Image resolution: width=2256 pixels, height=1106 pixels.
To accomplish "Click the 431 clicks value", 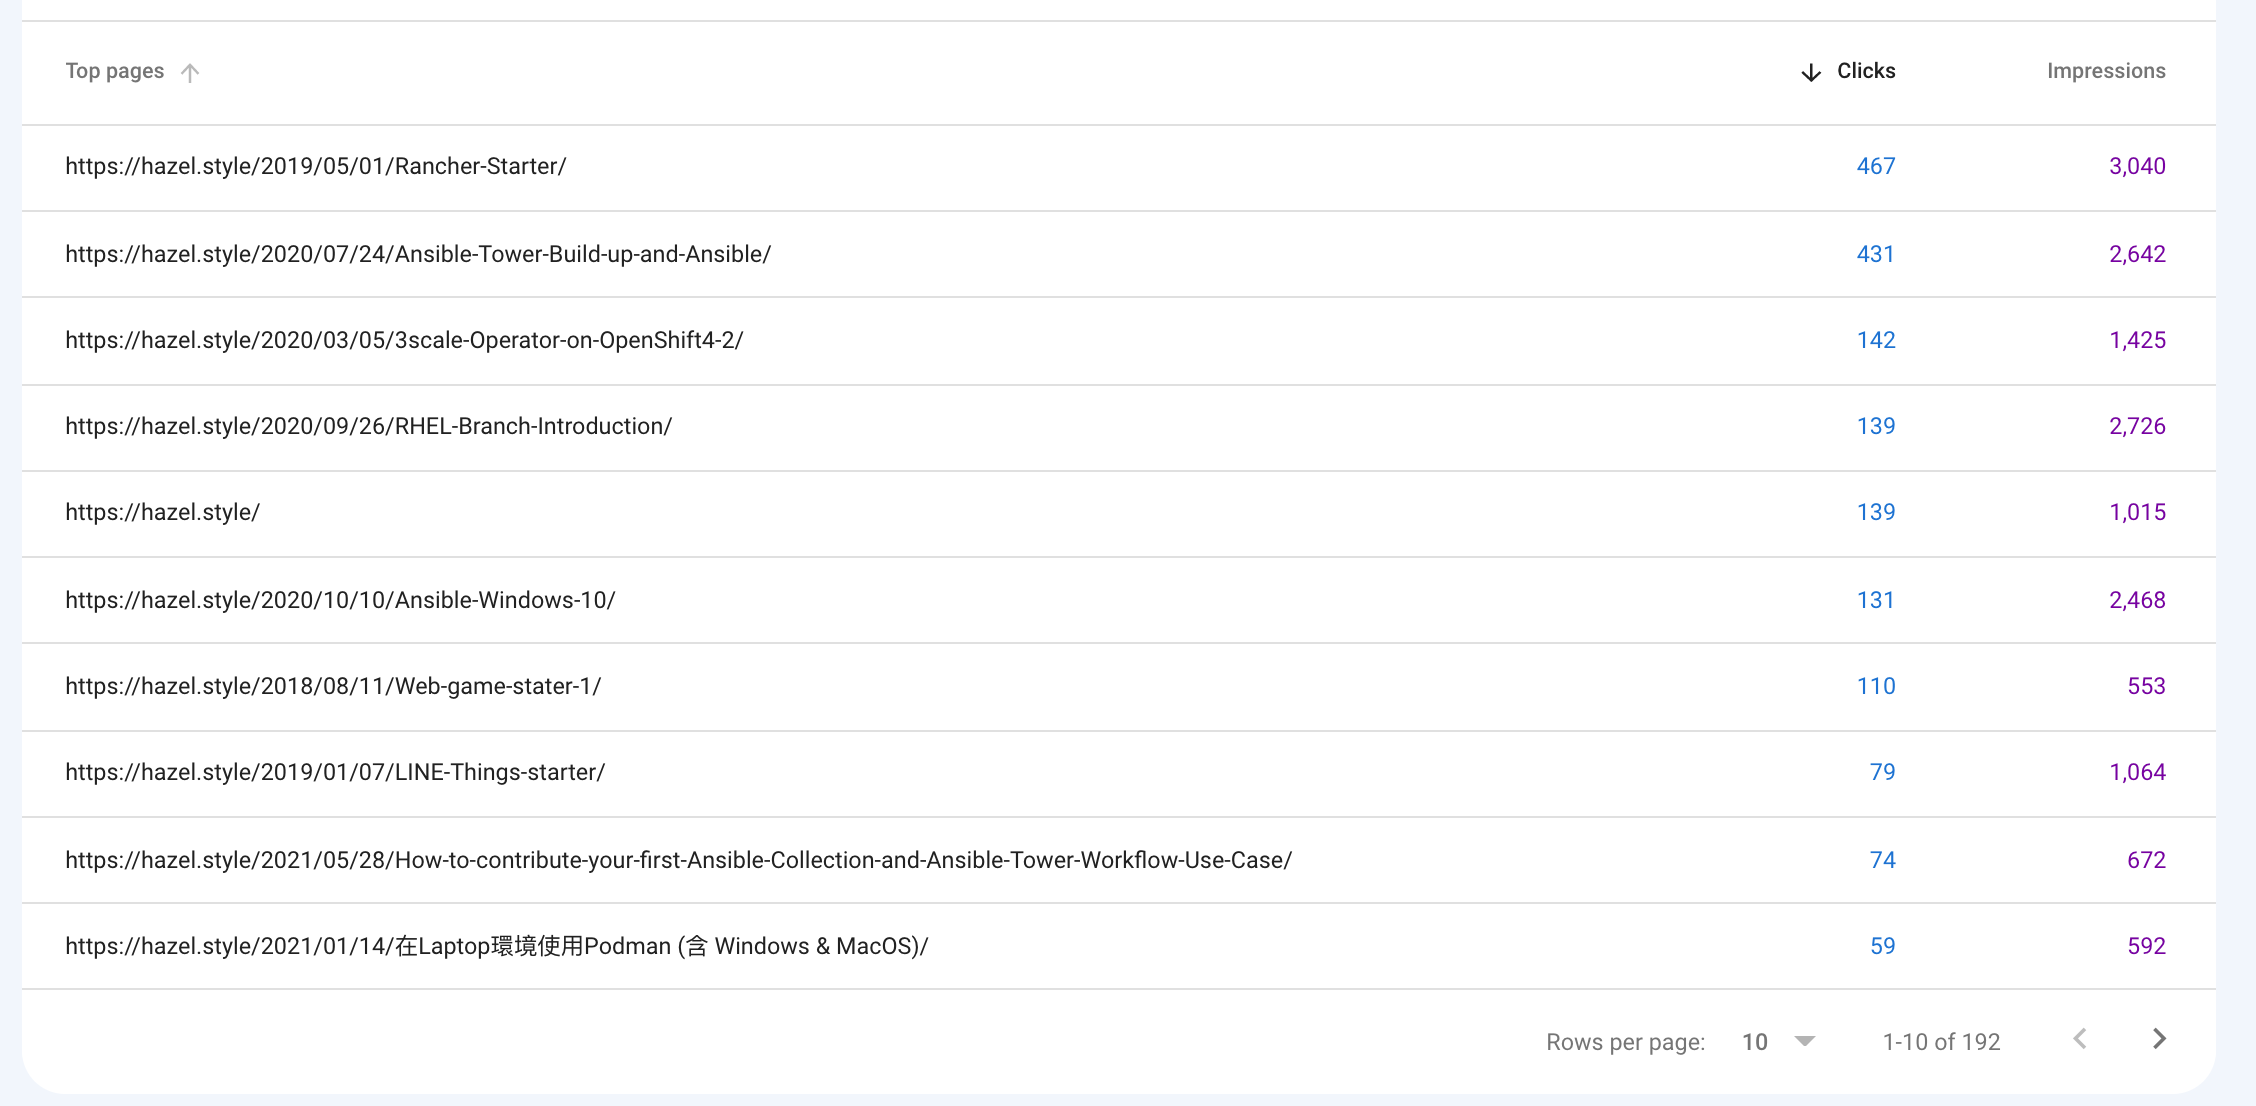I will [x=1876, y=254].
